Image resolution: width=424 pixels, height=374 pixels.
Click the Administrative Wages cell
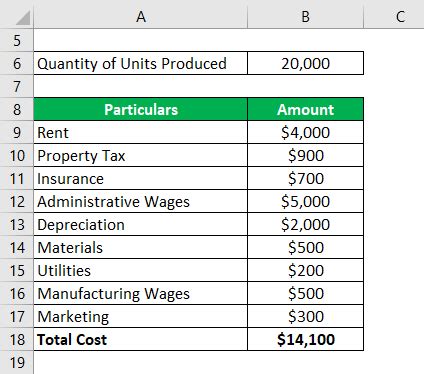tap(141, 201)
